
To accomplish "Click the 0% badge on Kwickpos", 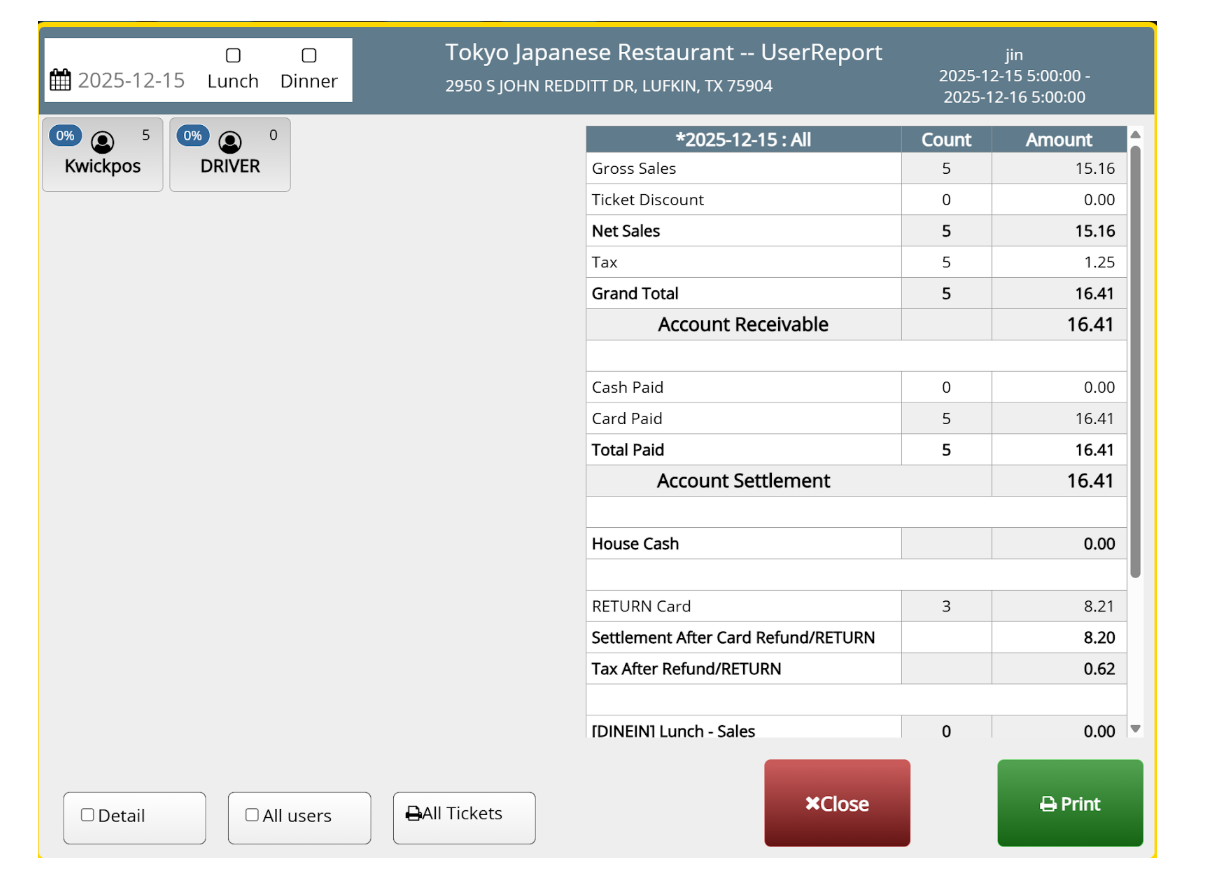I will click(x=65, y=136).
